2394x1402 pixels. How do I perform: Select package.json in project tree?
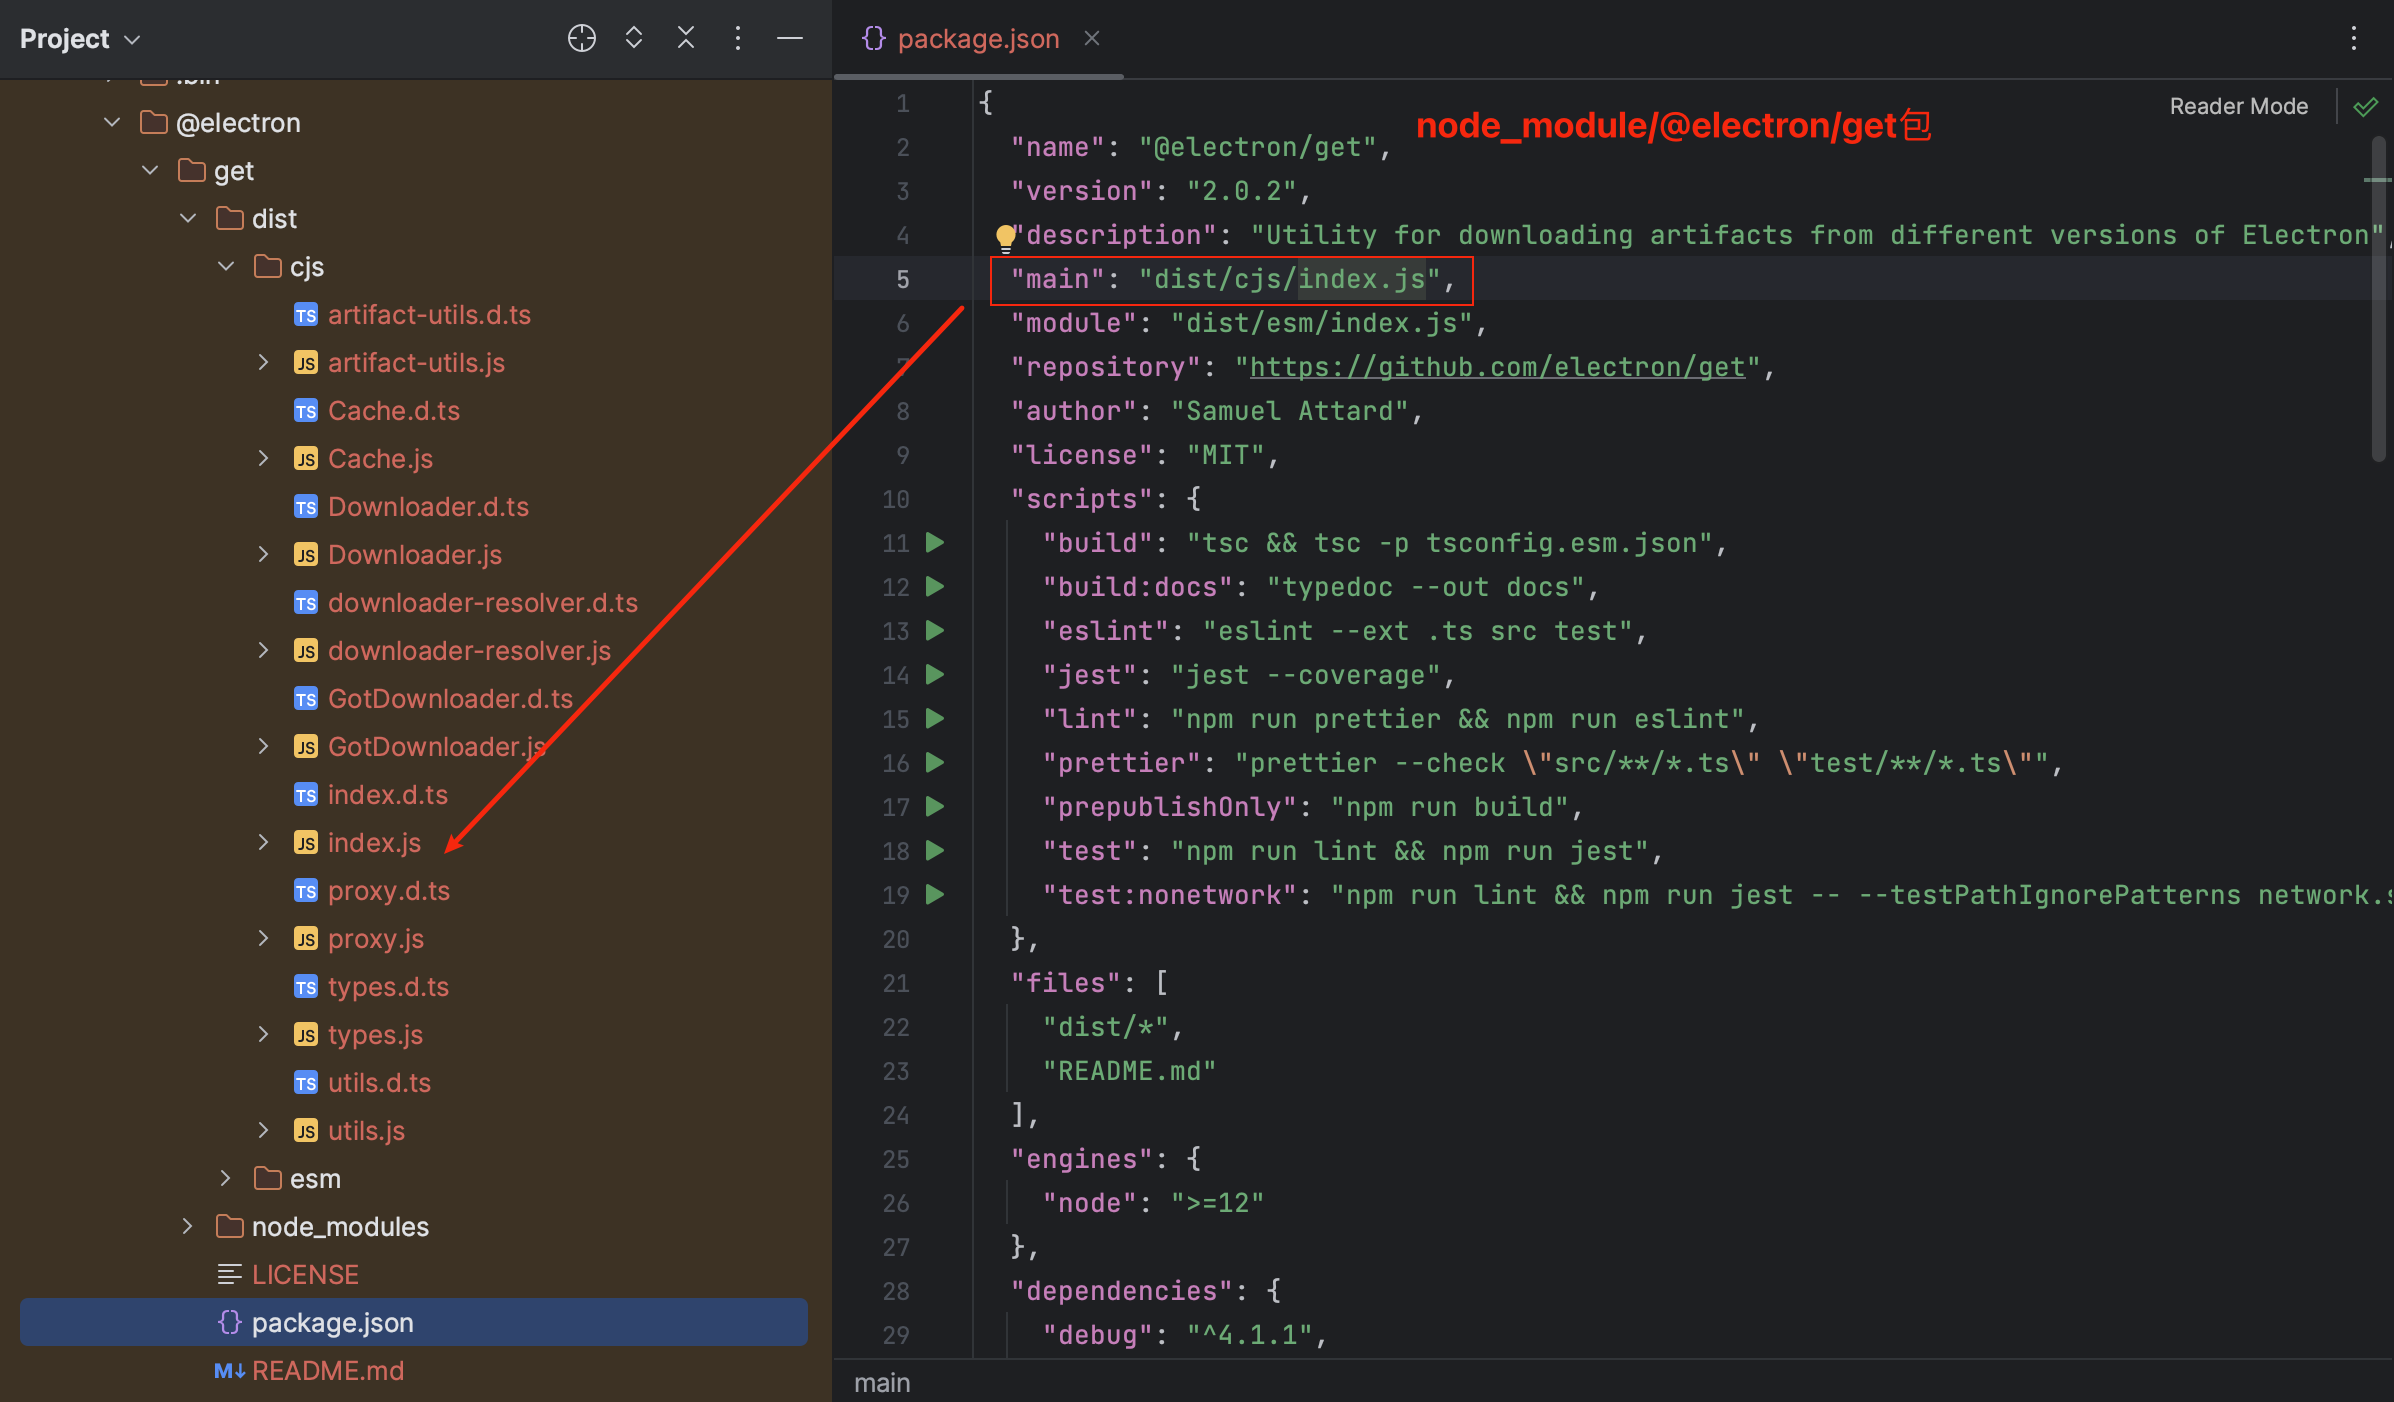tap(413, 1322)
